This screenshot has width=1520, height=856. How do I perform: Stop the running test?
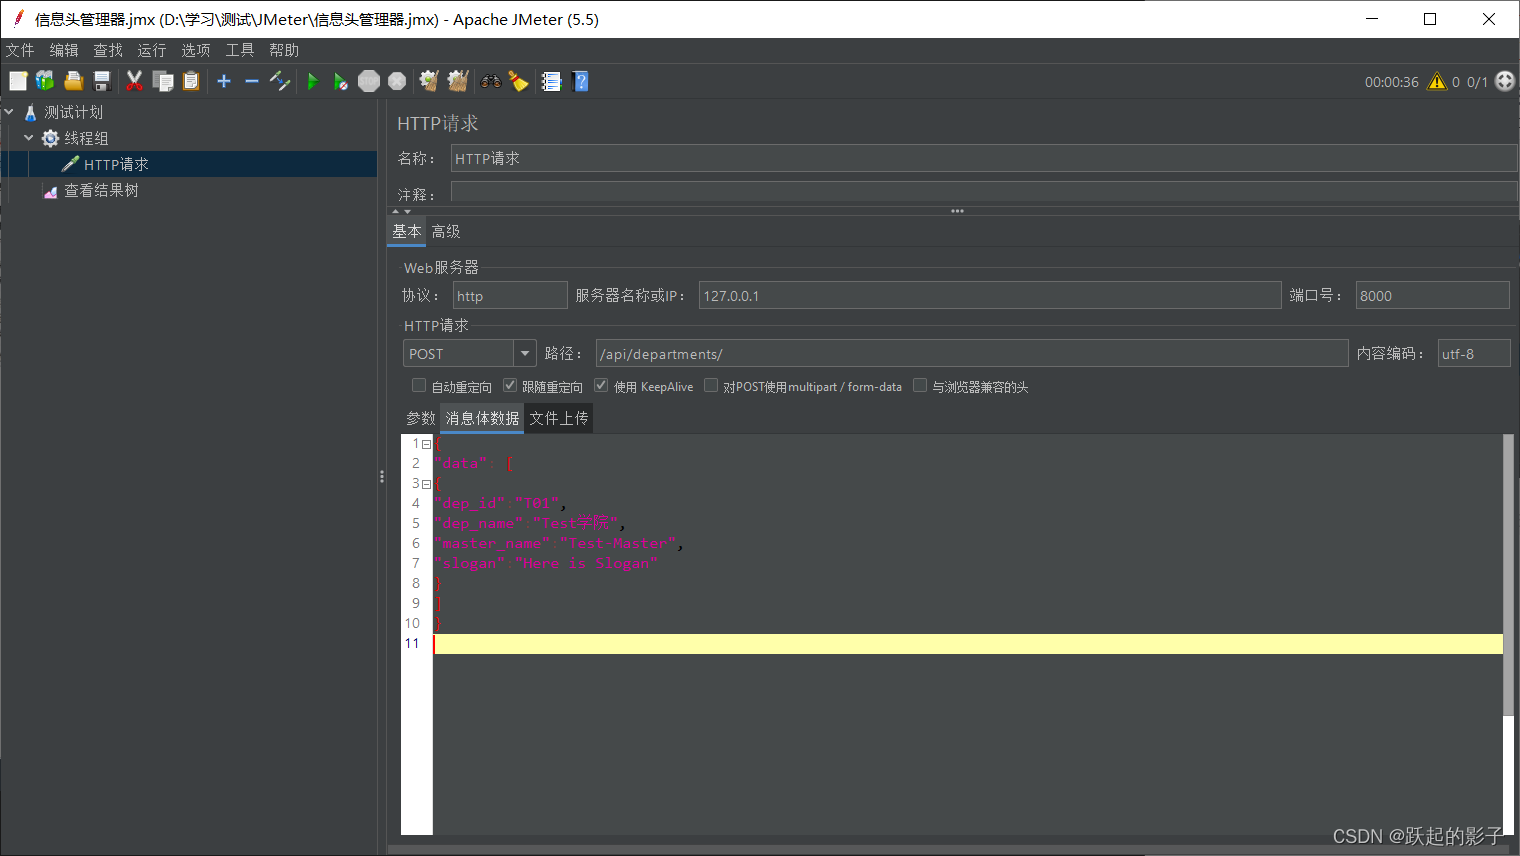coord(369,81)
